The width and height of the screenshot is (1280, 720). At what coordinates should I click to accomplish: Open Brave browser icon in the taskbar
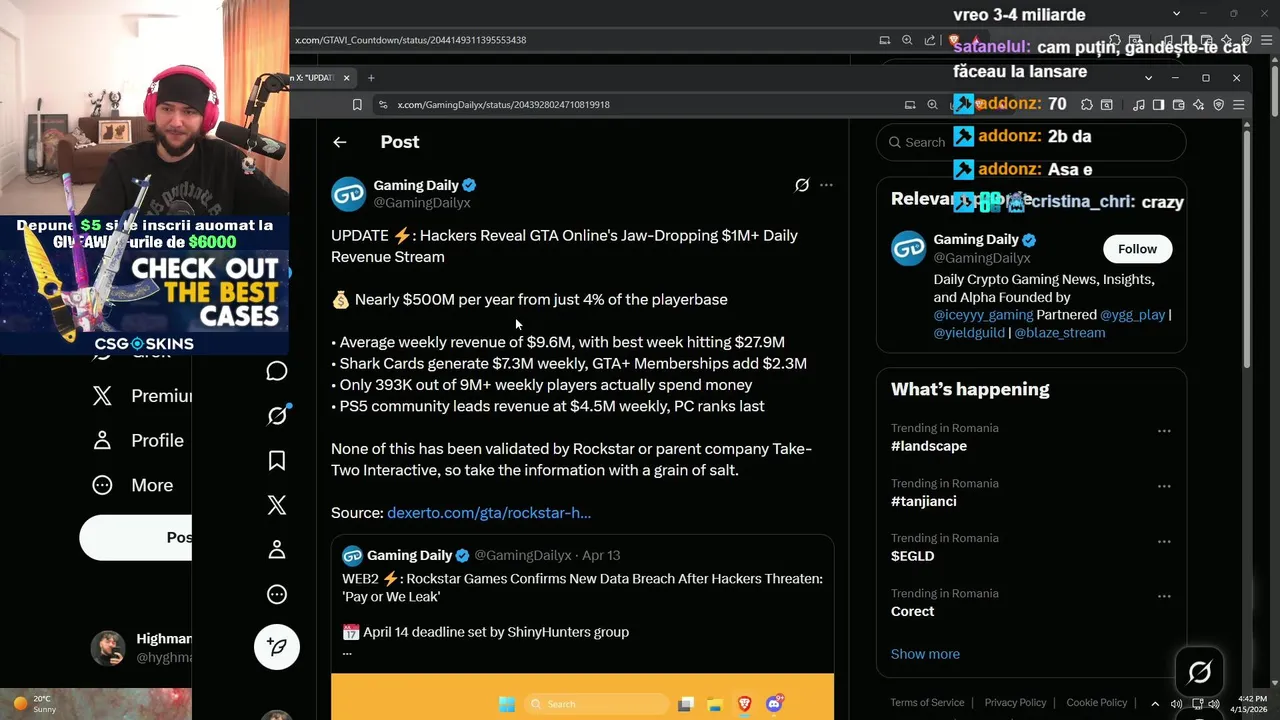(x=744, y=704)
